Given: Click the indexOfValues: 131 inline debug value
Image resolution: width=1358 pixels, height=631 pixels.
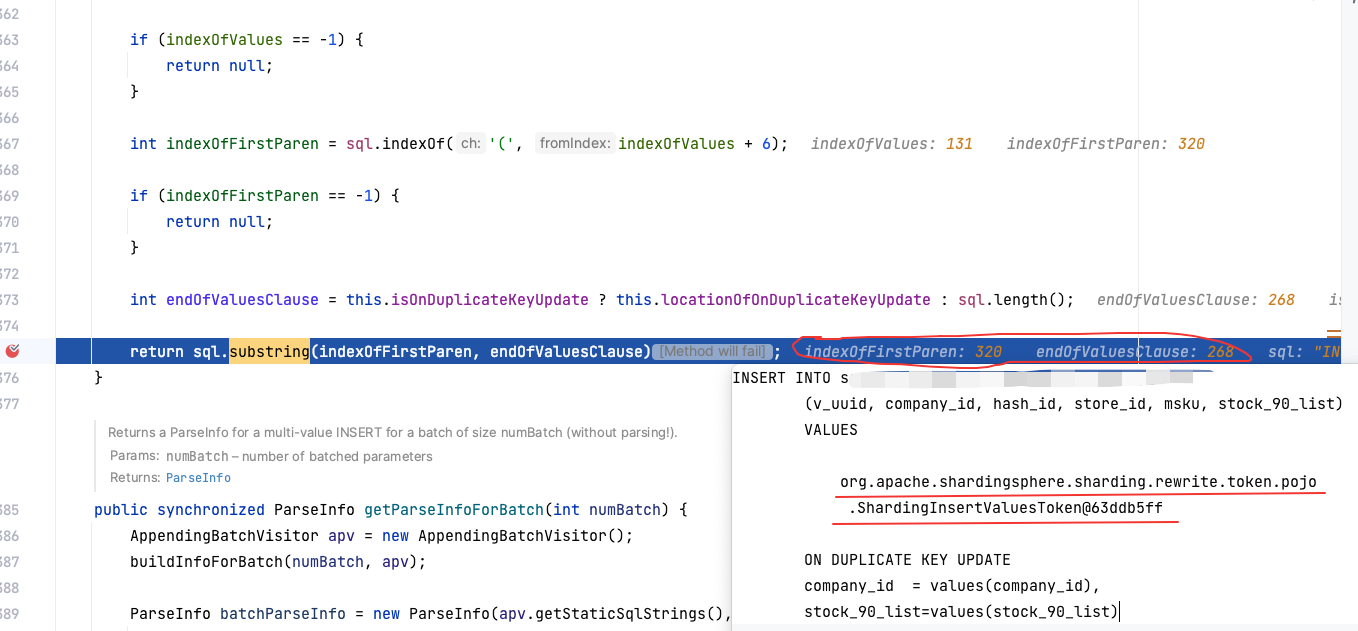Looking at the screenshot, I should point(892,144).
